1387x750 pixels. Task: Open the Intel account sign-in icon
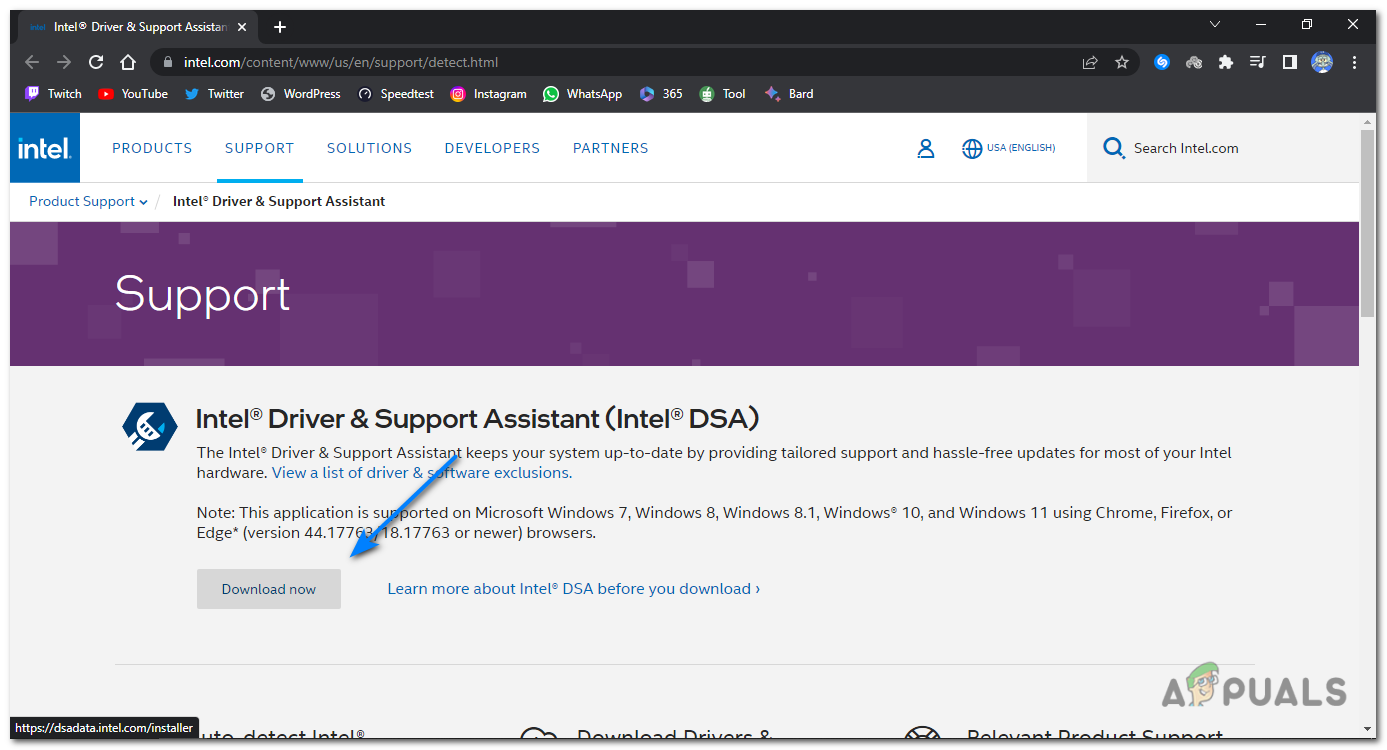[x=926, y=149]
